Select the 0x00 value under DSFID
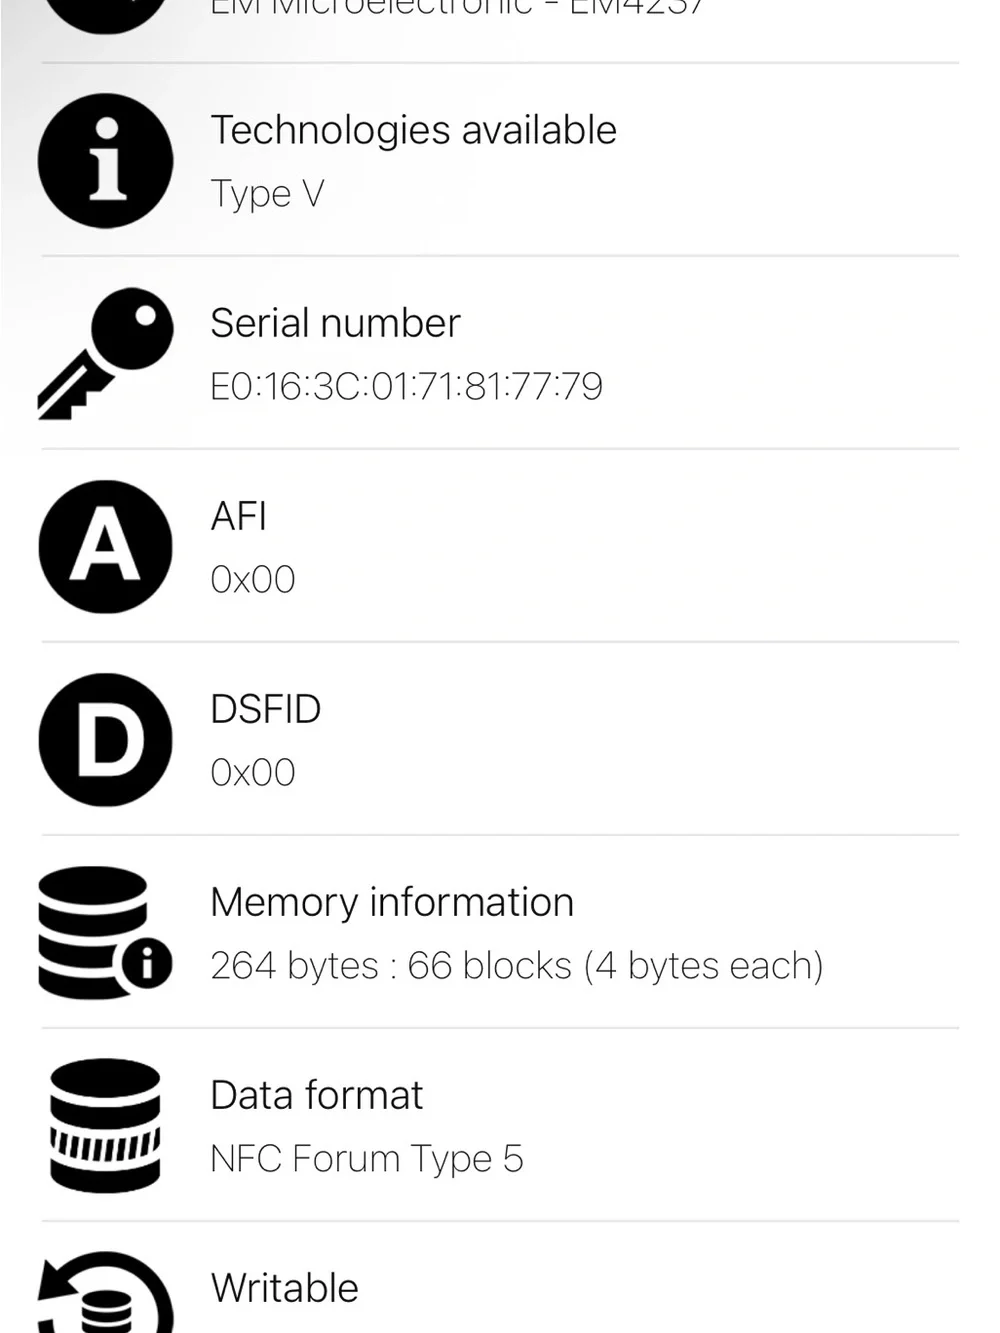The image size is (1000, 1333). [x=253, y=772]
